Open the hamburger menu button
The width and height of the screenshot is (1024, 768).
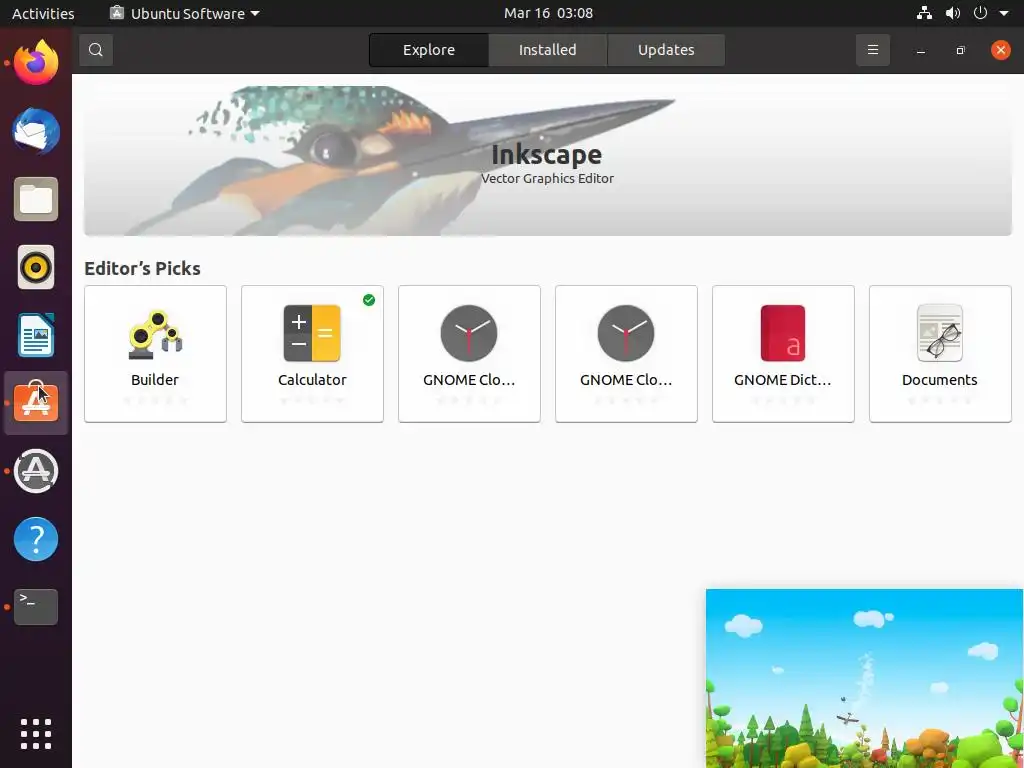click(872, 50)
